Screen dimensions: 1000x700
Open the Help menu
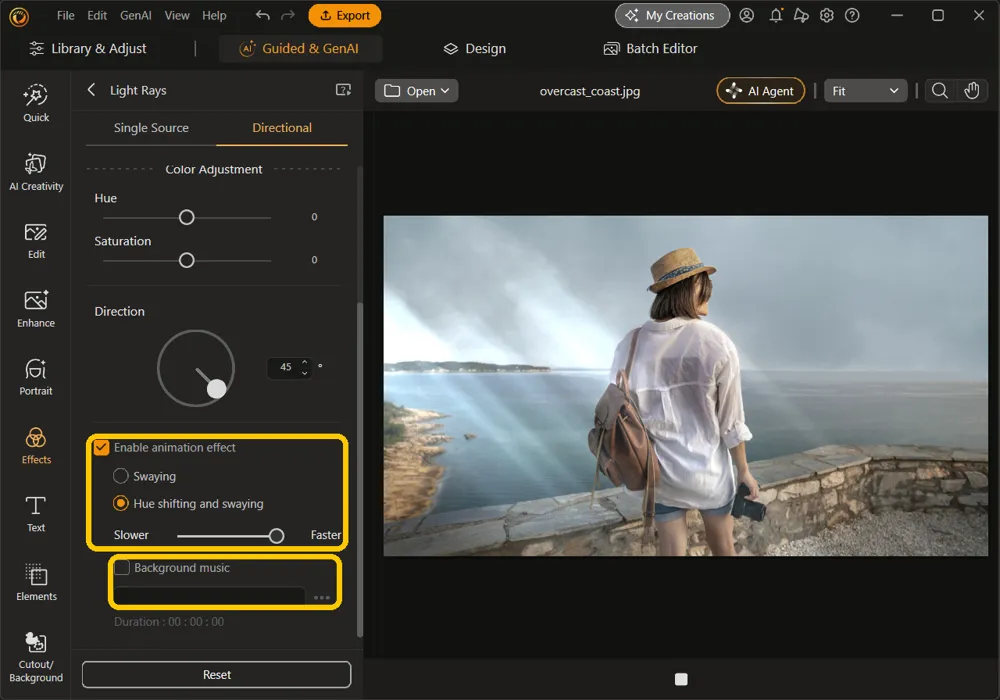click(x=214, y=15)
